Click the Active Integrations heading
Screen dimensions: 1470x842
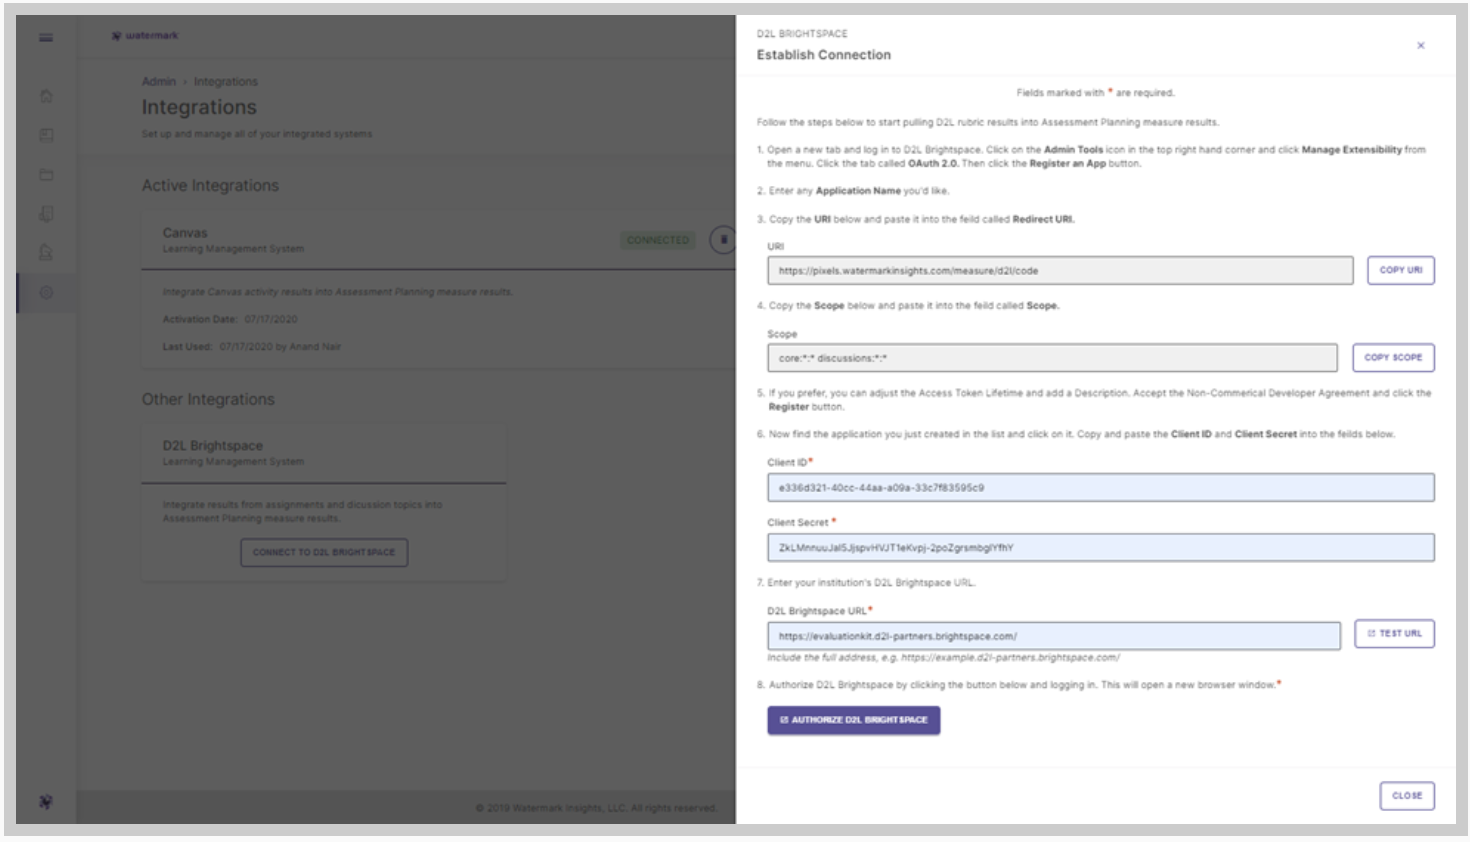point(210,186)
